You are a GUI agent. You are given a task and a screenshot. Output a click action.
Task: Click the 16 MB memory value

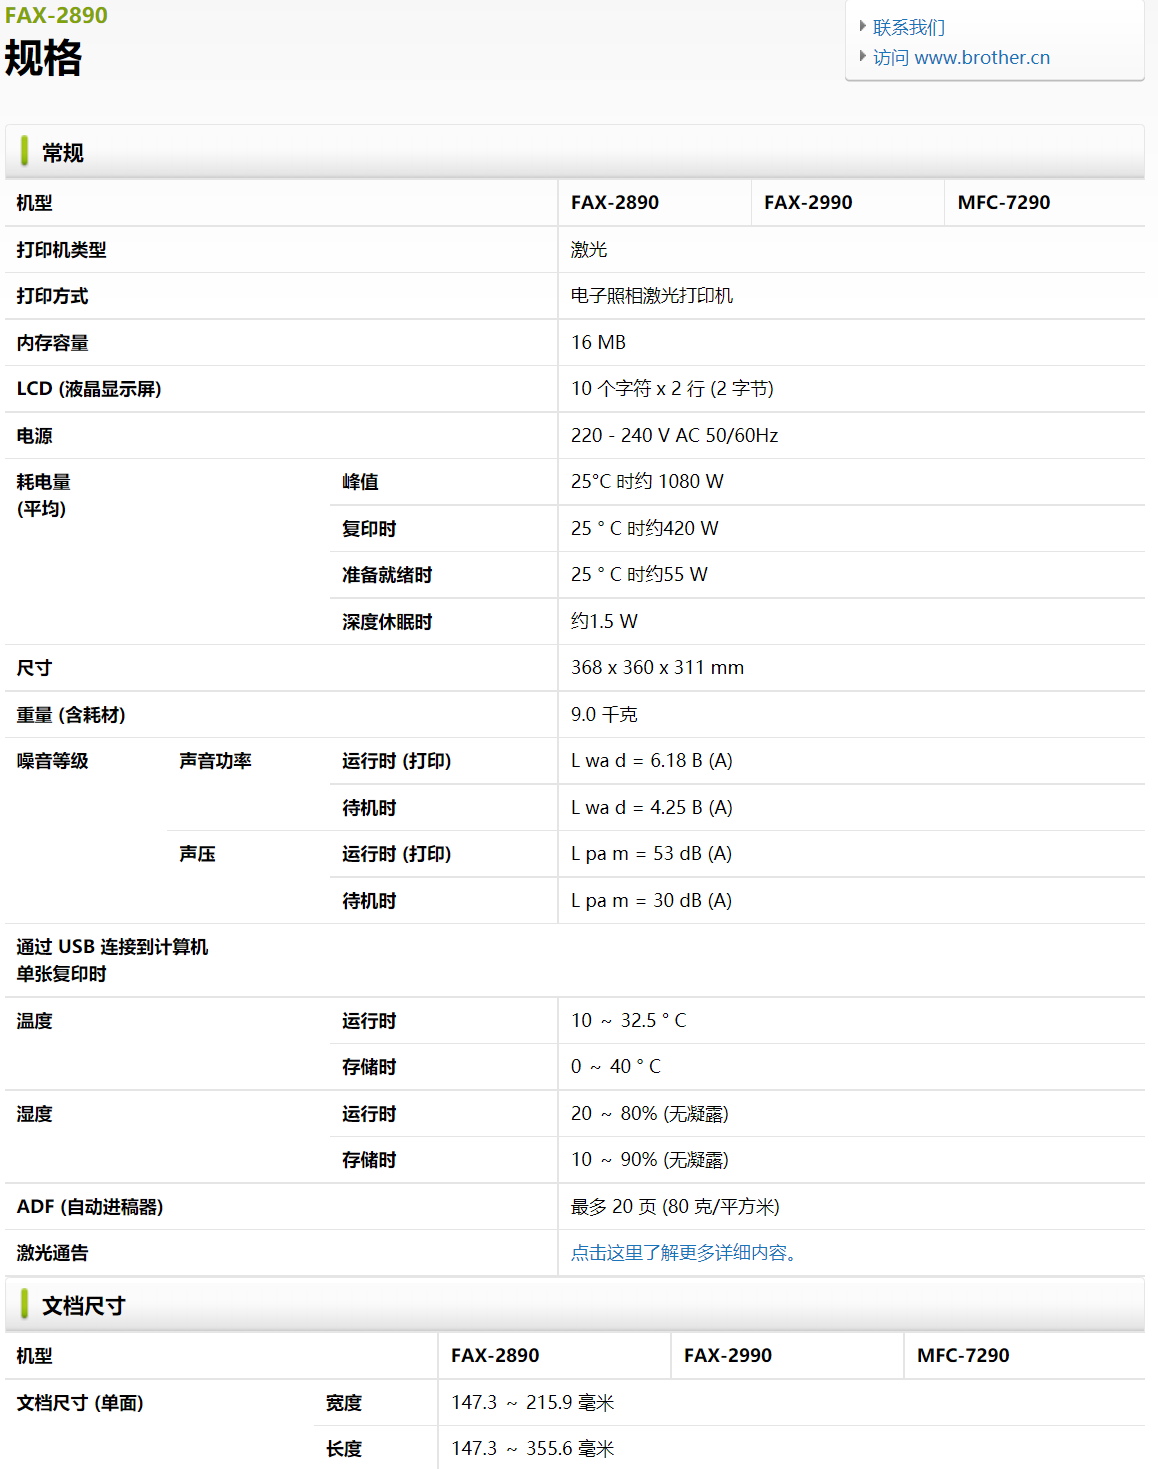click(x=598, y=342)
